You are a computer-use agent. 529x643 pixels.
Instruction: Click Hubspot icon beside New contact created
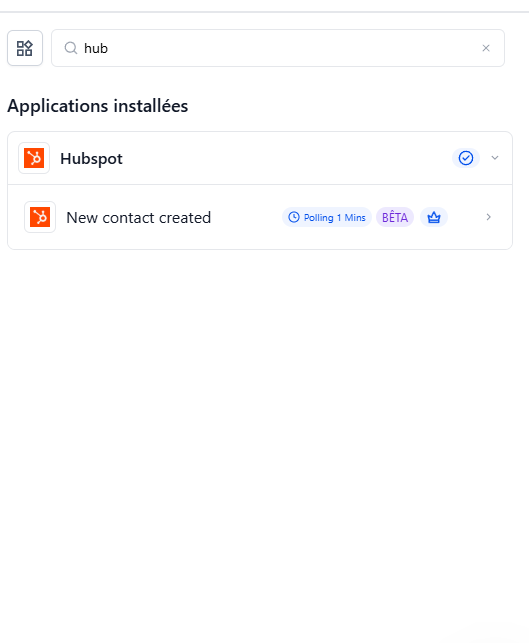(40, 217)
